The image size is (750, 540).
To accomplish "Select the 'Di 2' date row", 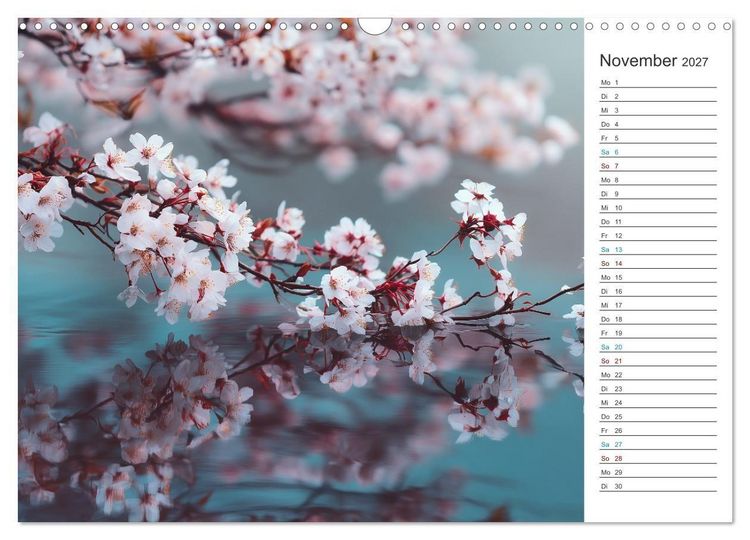I will click(x=658, y=96).
